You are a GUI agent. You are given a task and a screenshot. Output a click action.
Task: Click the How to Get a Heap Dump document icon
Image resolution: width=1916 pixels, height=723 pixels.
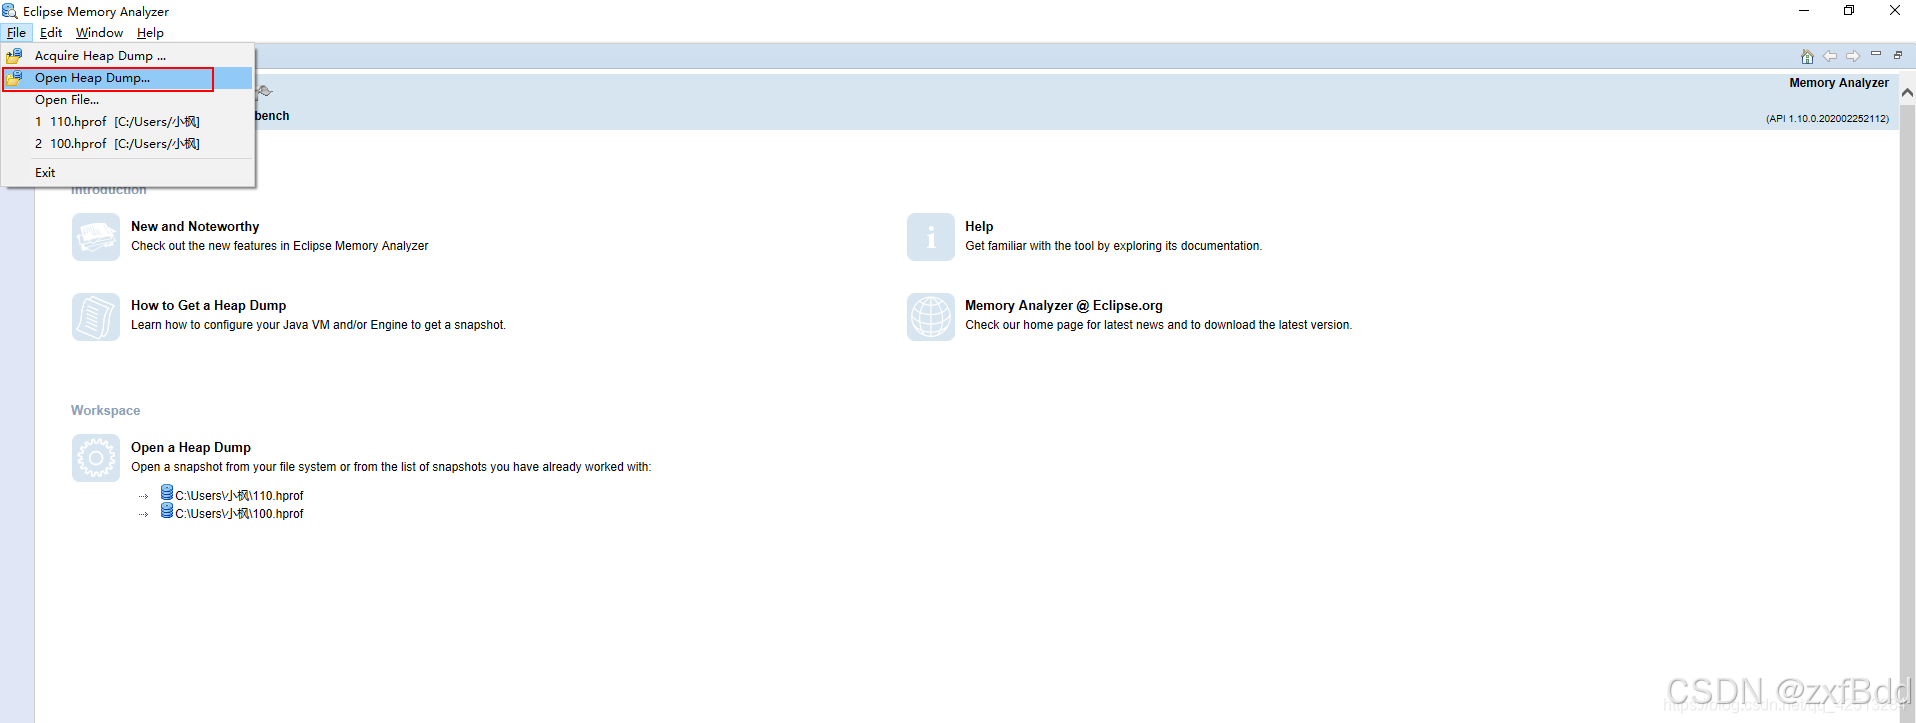(x=96, y=316)
